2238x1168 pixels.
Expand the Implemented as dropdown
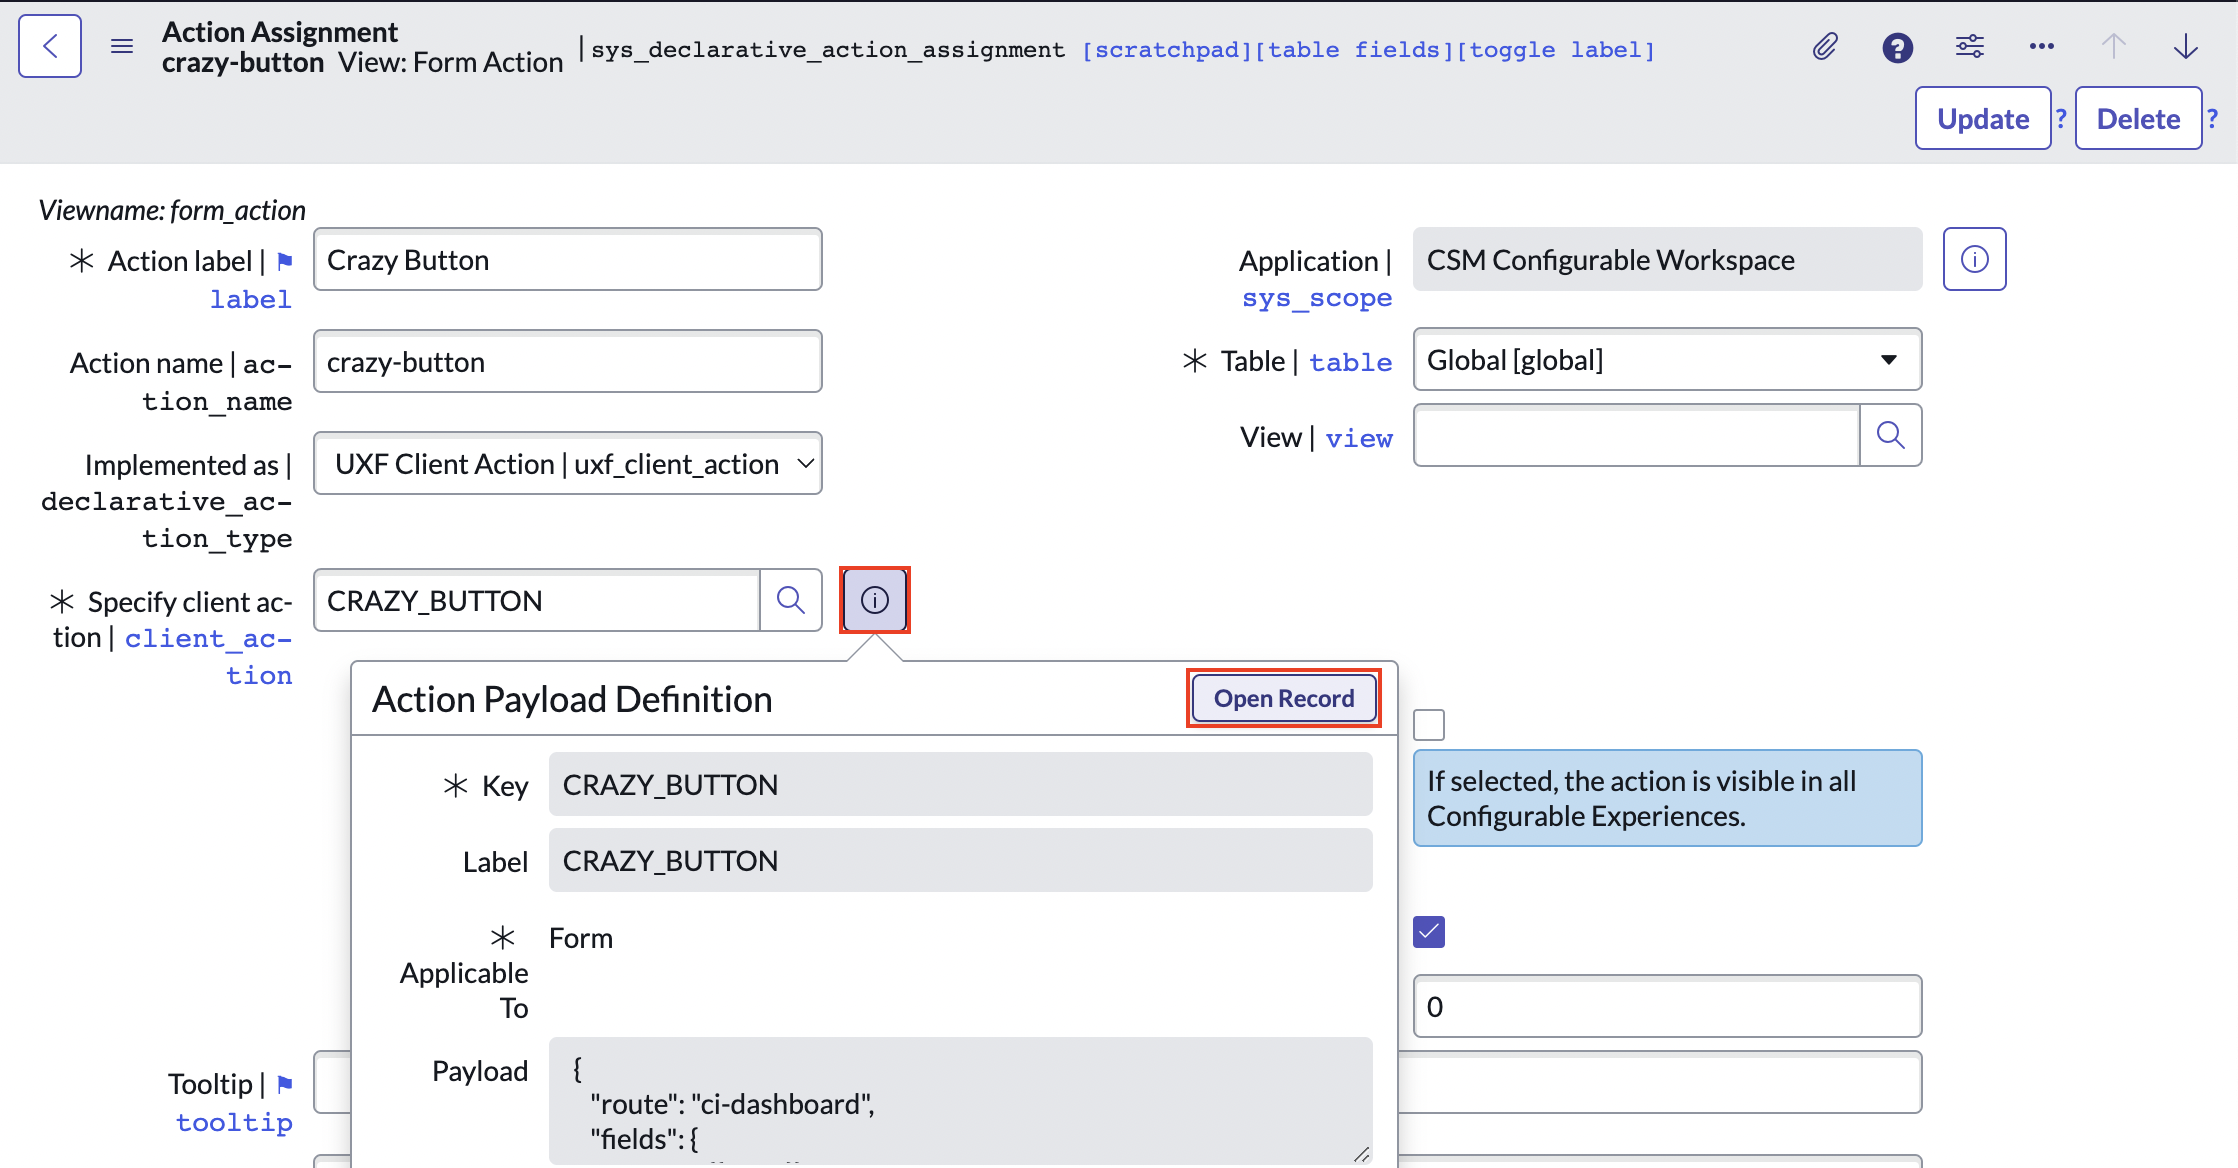click(567, 463)
